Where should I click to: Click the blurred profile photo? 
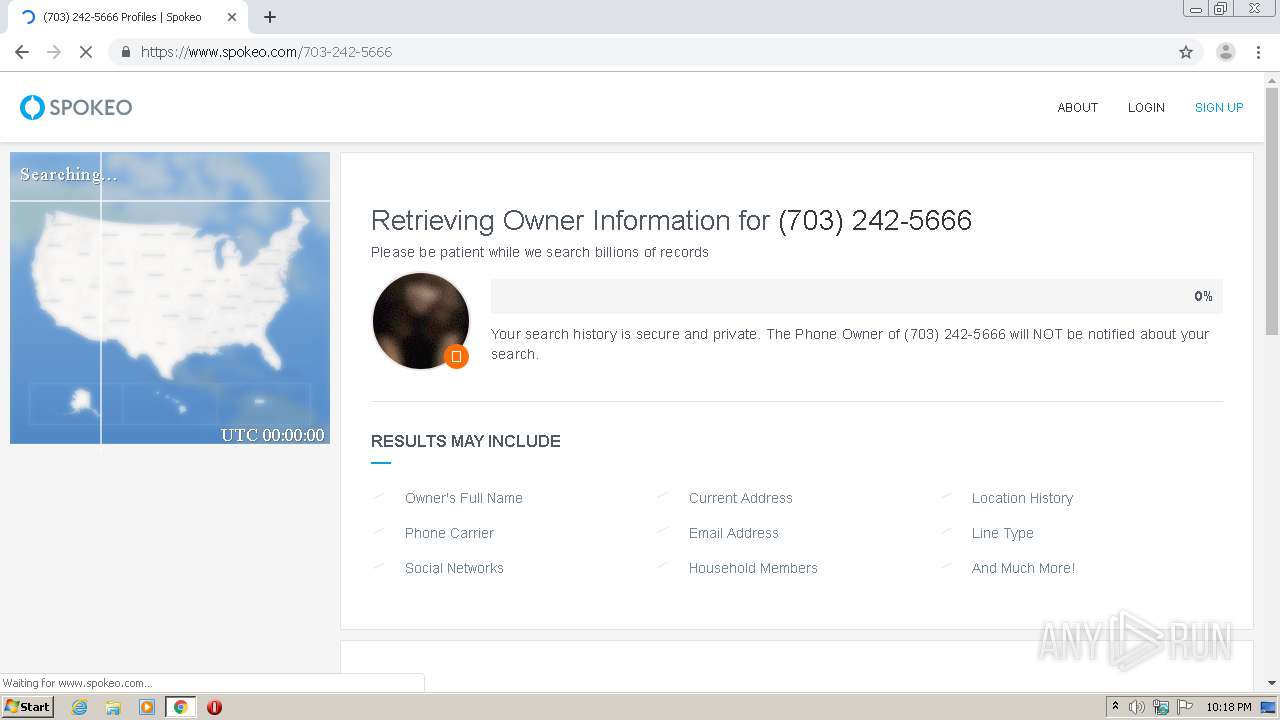click(x=420, y=321)
